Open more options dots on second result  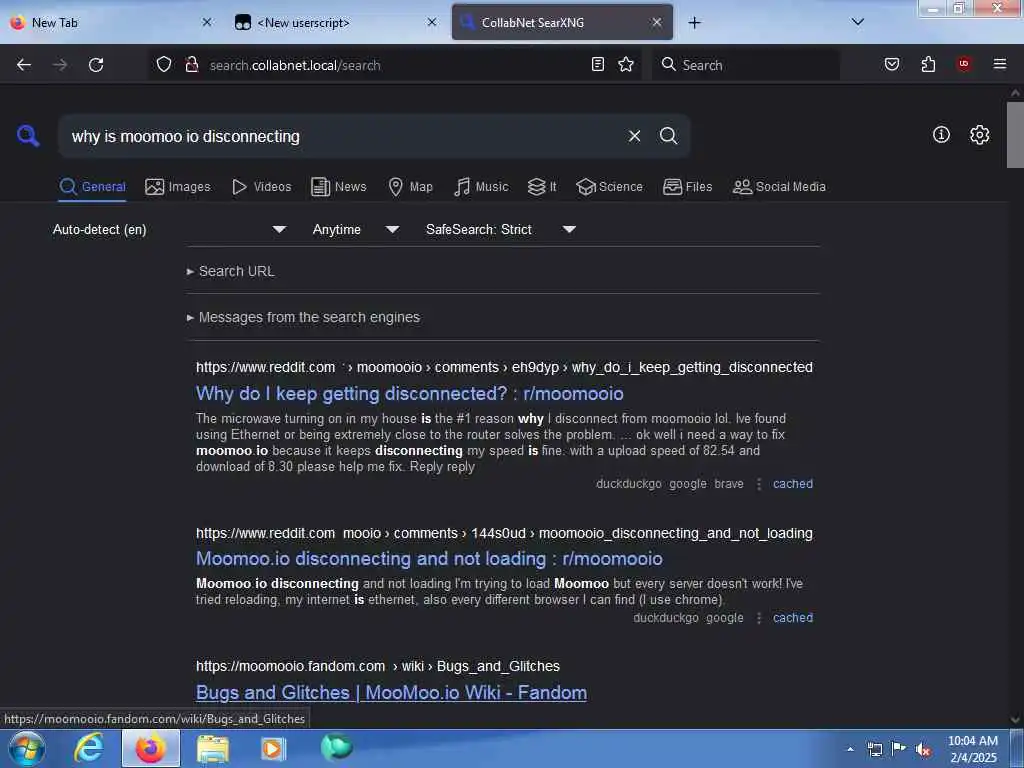(x=758, y=618)
